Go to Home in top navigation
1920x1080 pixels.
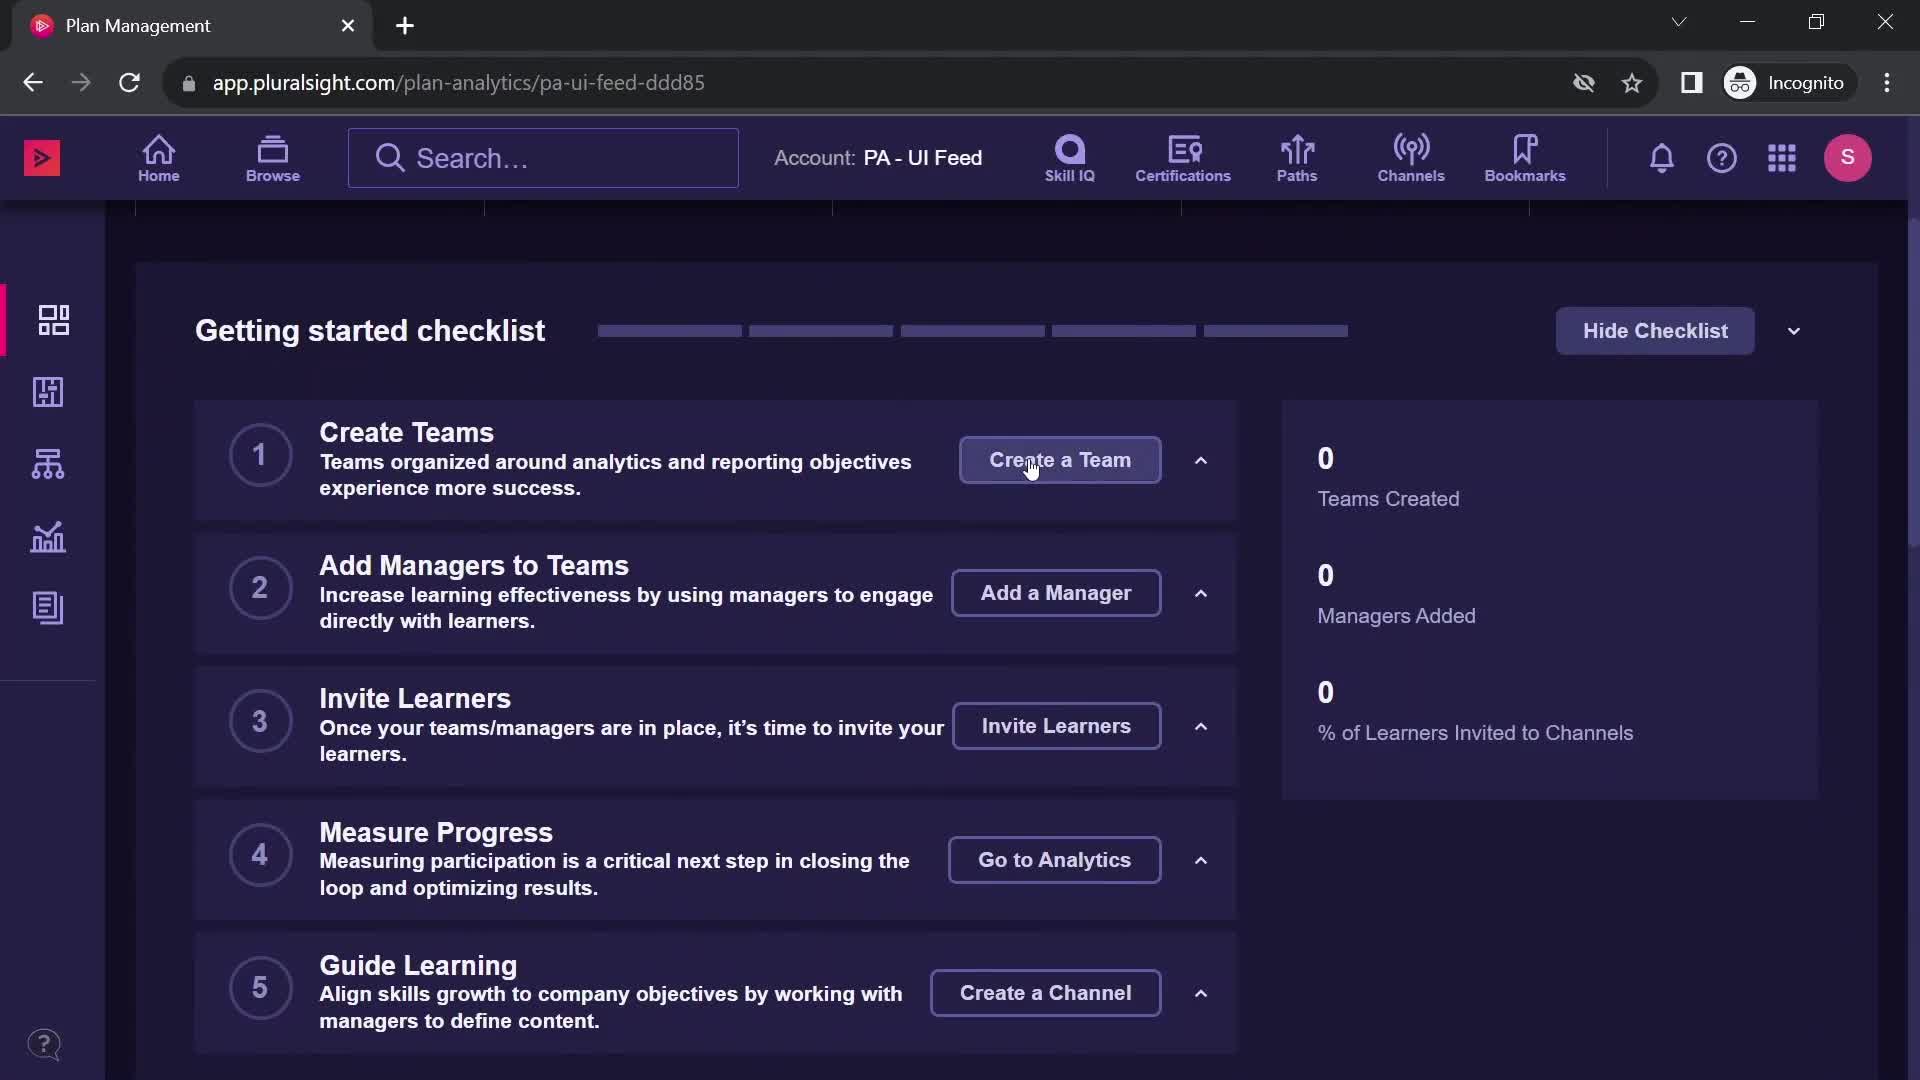159,158
